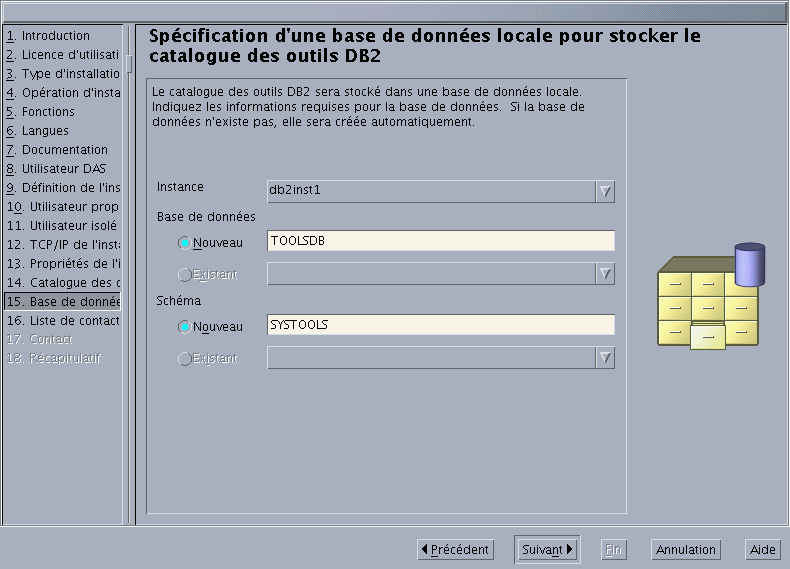Go to step 2 Licence d'utilisation
Image resolution: width=790 pixels, height=569 pixels.
[x=62, y=55]
